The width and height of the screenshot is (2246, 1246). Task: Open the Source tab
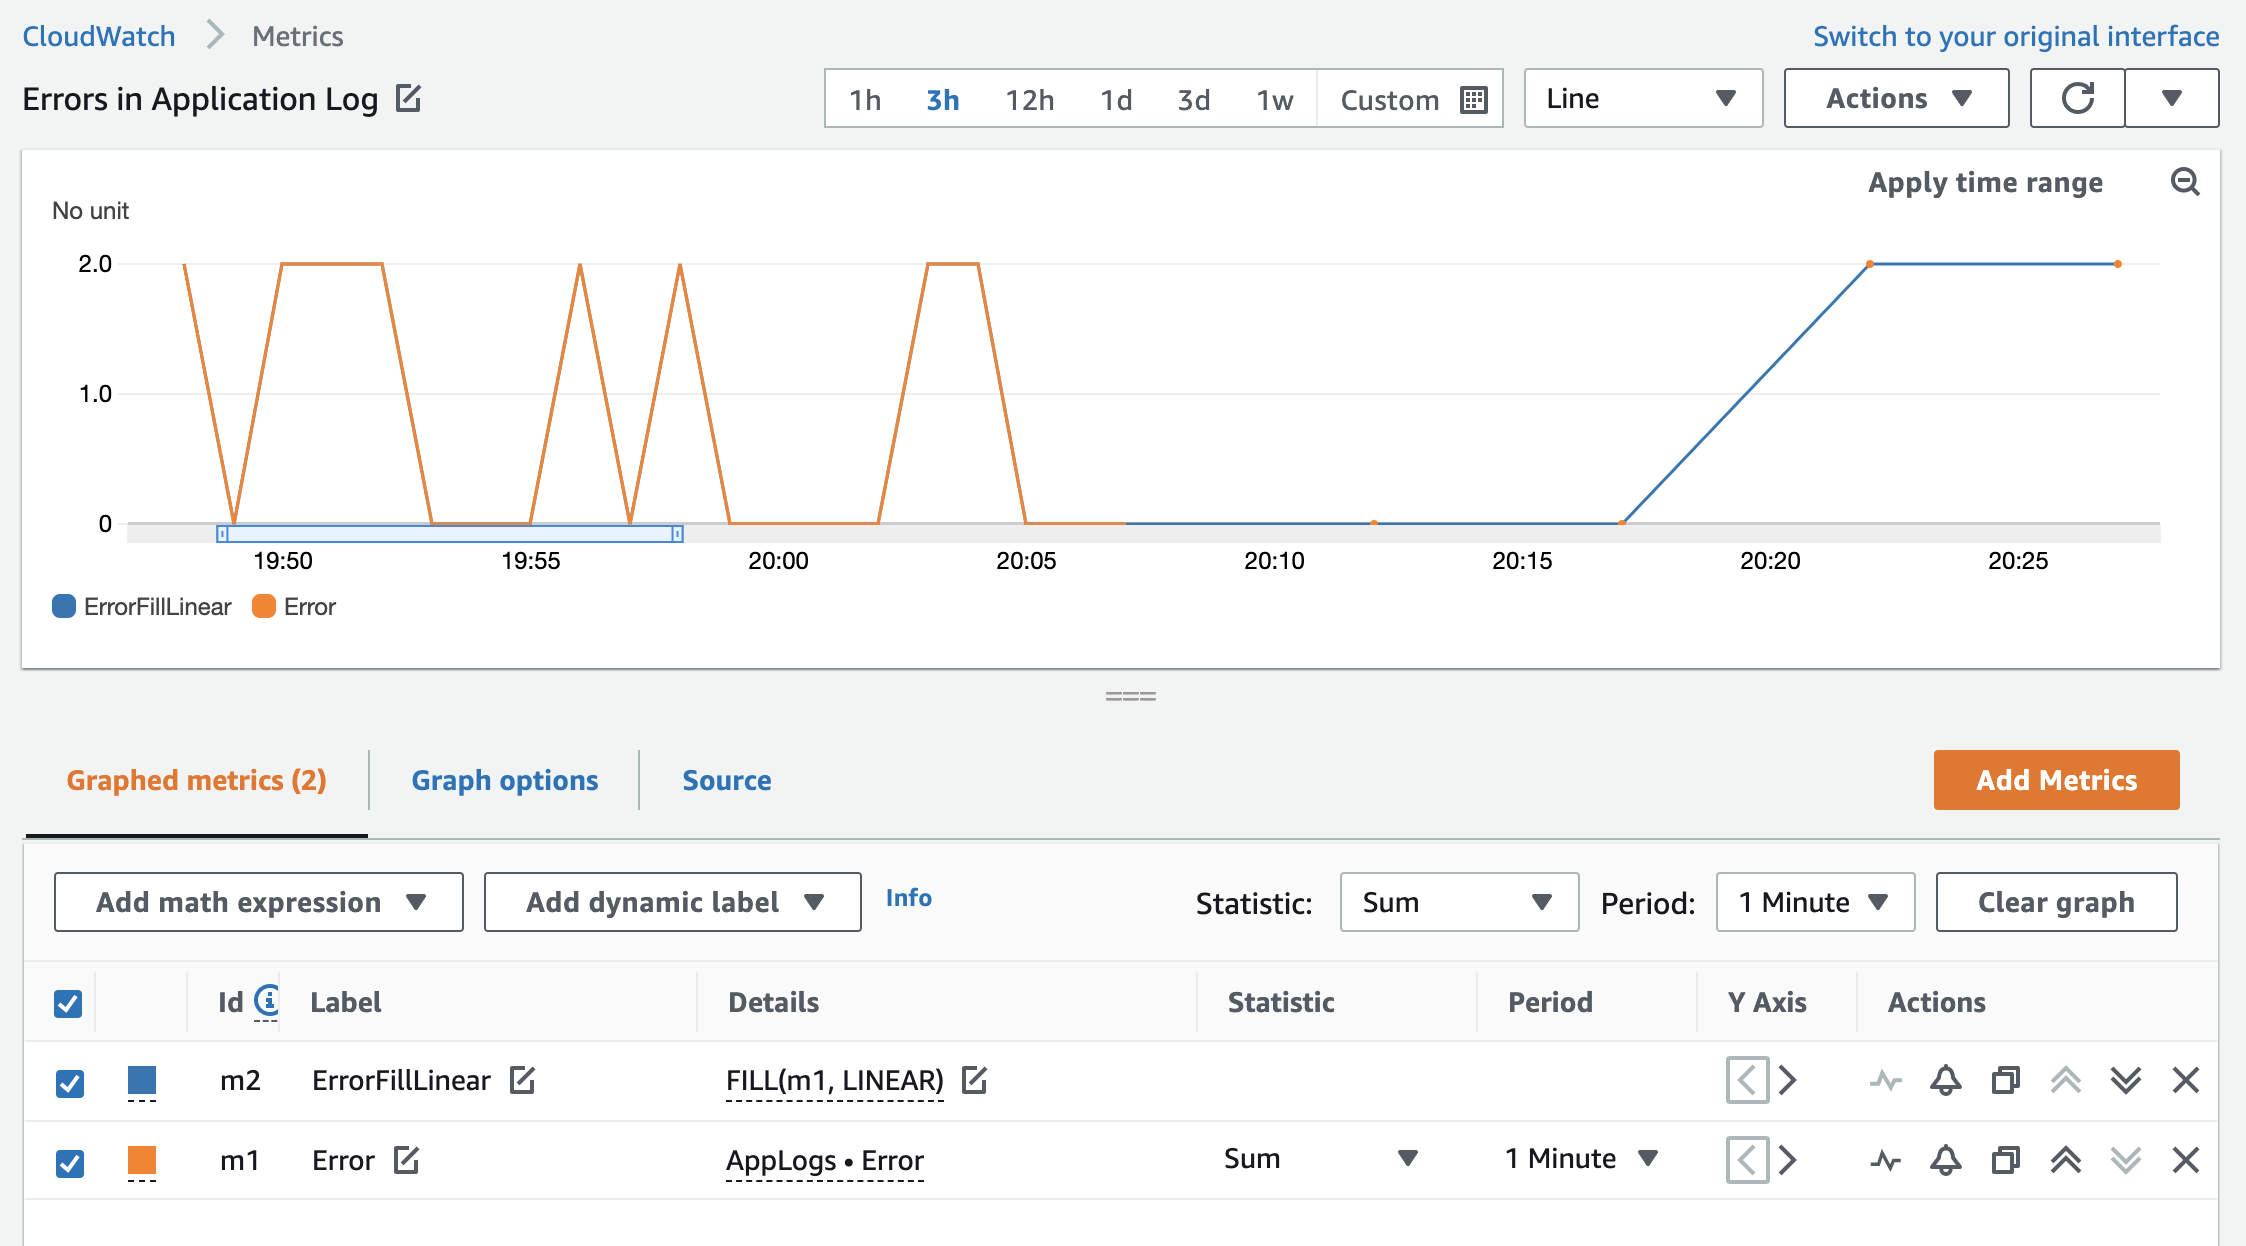(726, 780)
